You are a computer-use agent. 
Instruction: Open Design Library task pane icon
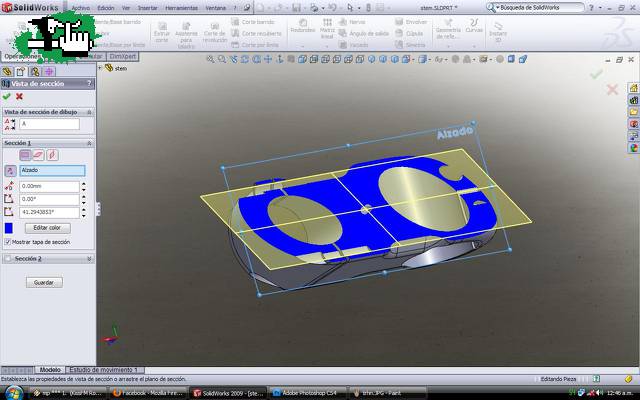pyautogui.click(x=633, y=100)
